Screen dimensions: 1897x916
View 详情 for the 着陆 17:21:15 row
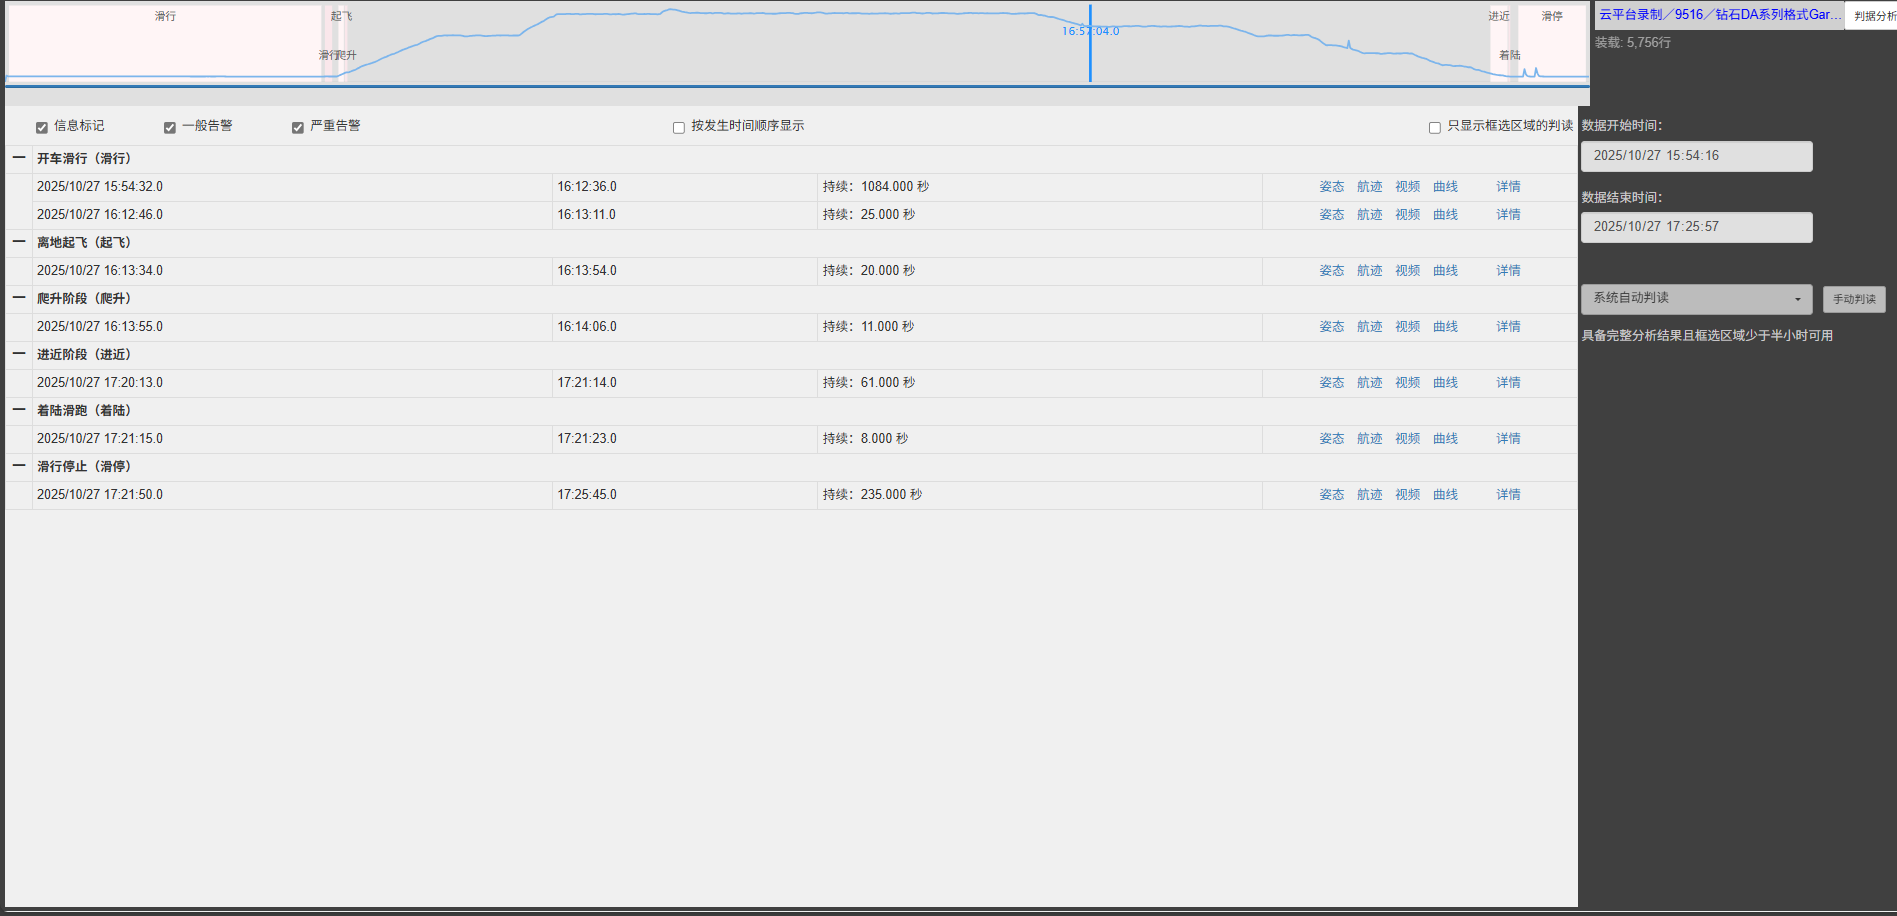[1508, 439]
